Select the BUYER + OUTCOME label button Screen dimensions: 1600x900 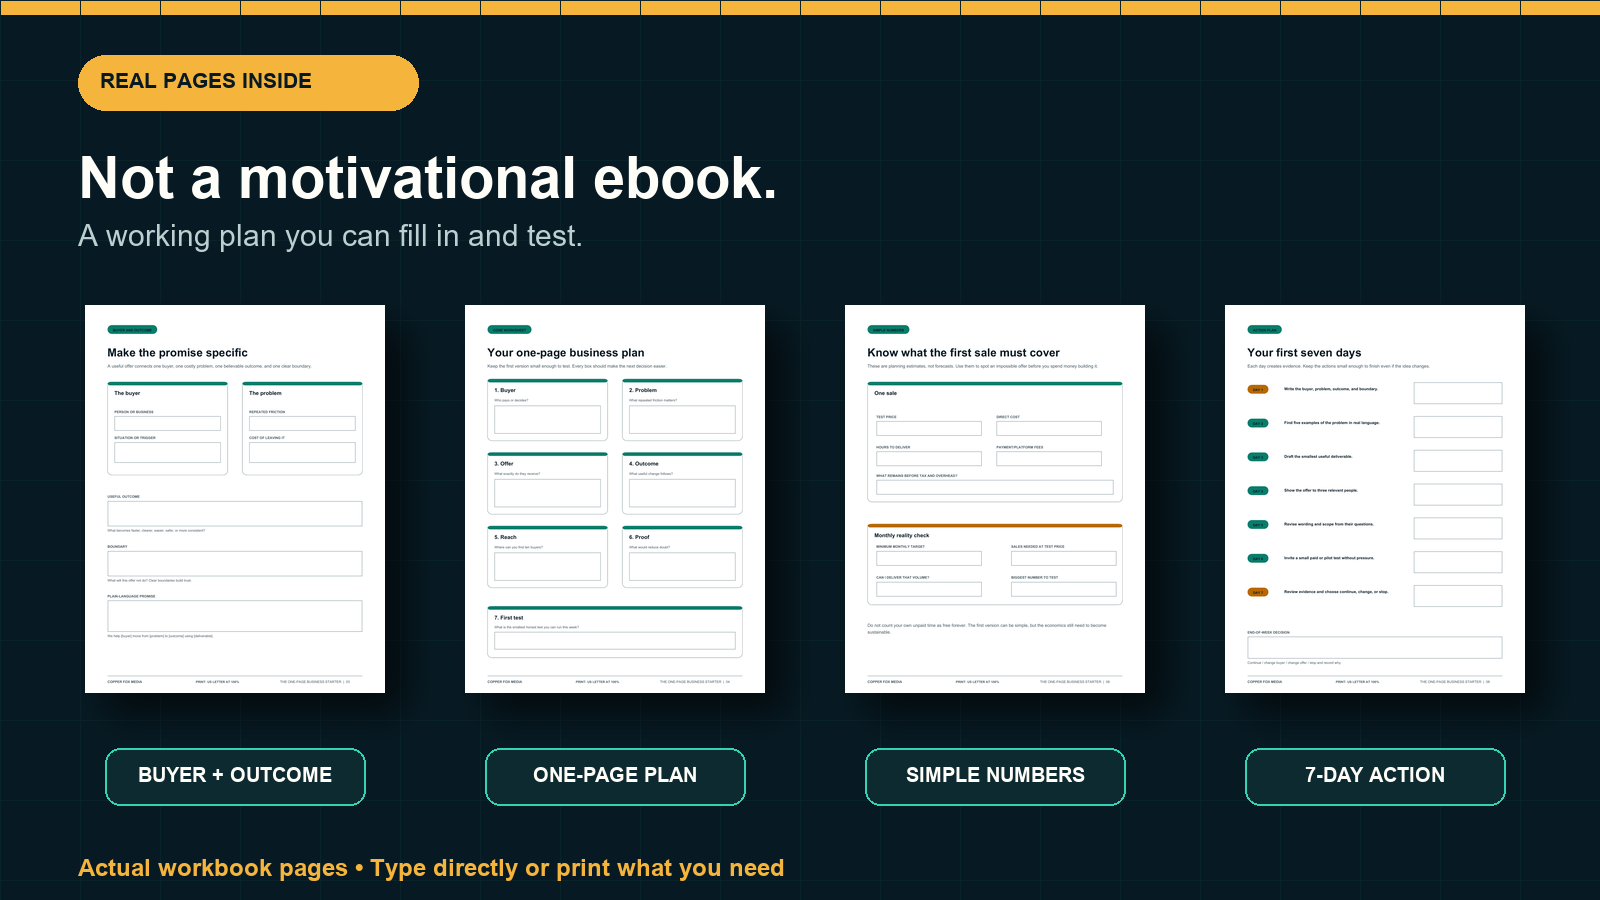click(235, 776)
